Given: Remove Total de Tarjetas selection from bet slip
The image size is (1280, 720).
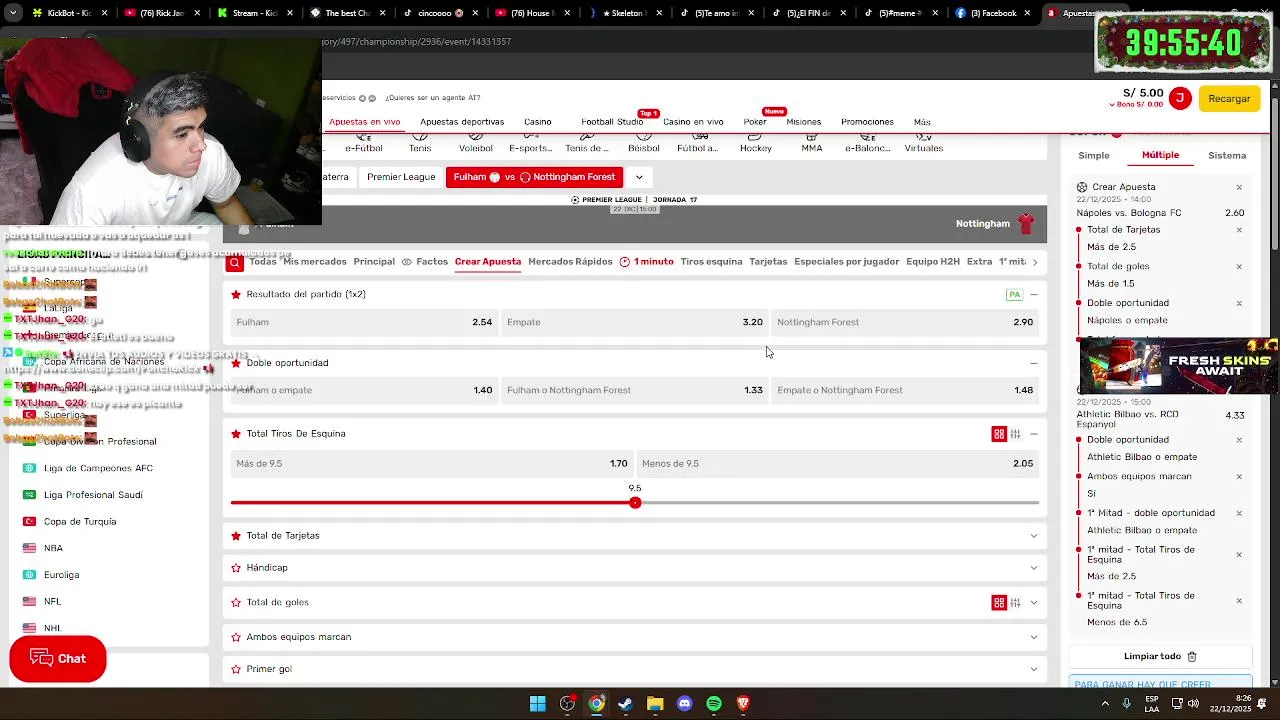Looking at the screenshot, I should coord(1239,229).
